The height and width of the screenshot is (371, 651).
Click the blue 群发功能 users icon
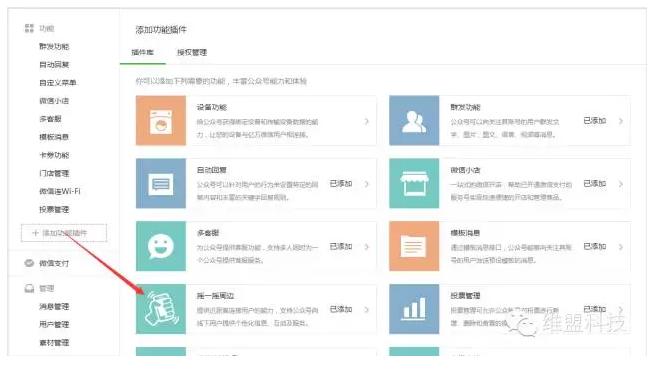click(x=414, y=120)
